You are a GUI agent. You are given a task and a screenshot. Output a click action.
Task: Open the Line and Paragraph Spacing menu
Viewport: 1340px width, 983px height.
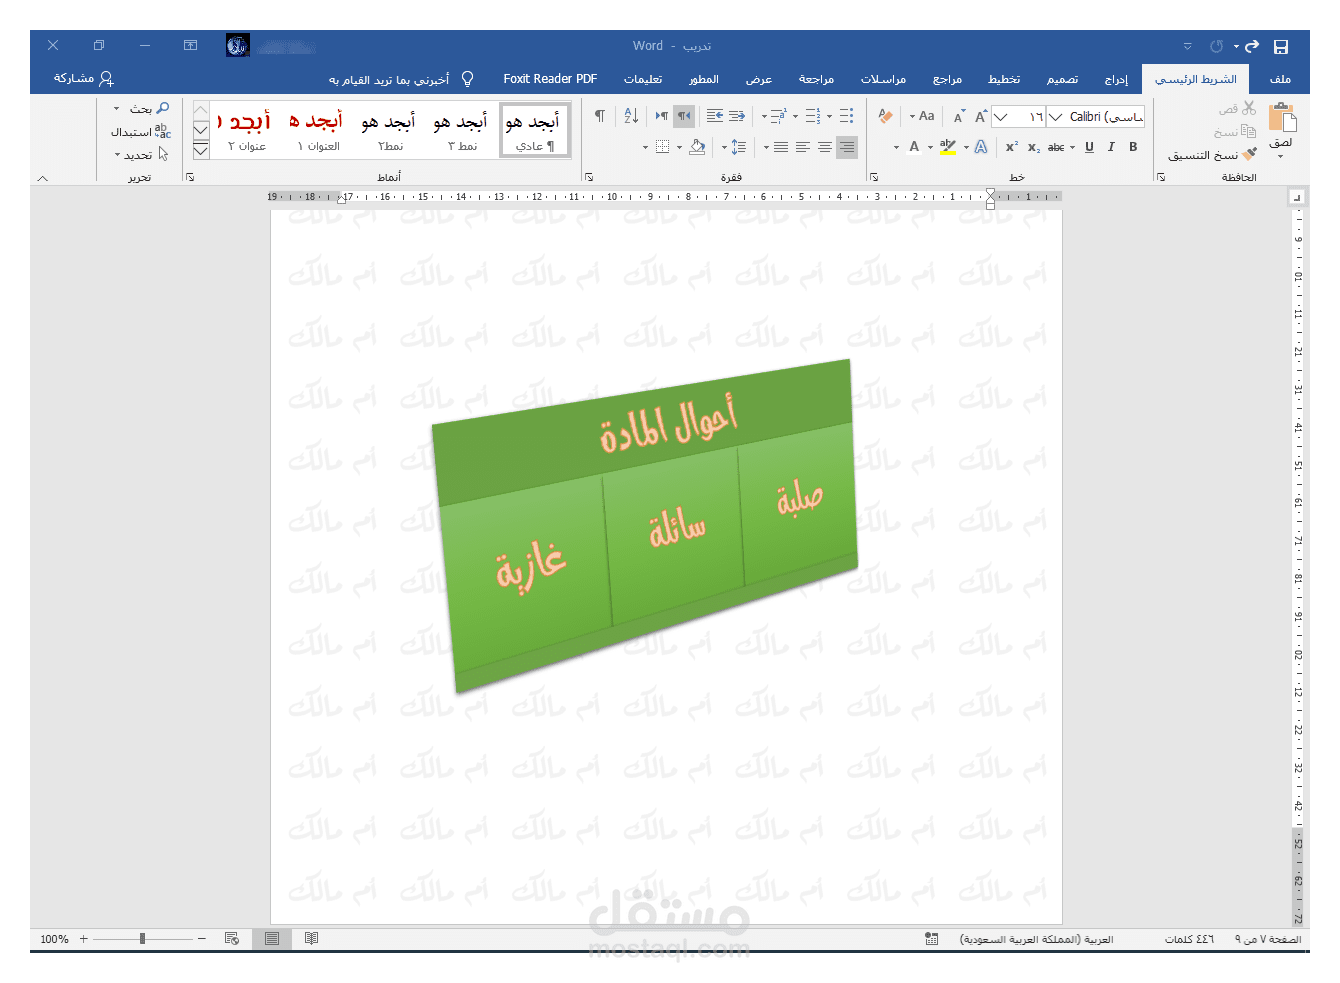pos(738,147)
